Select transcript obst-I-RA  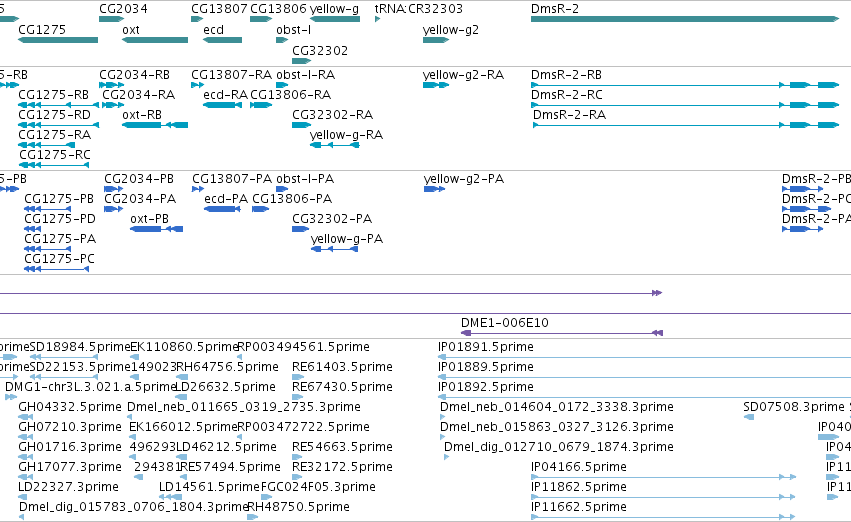point(282,85)
